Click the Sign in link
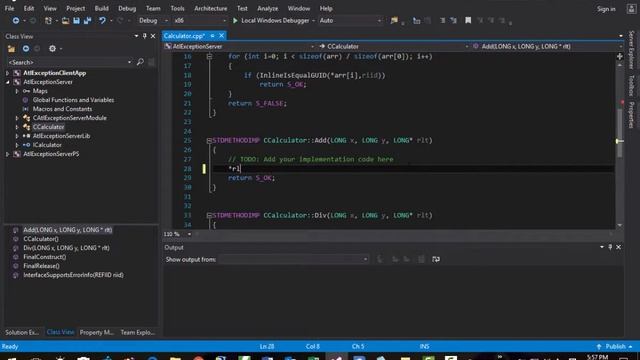The height and width of the screenshot is (360, 640). (x=606, y=9)
